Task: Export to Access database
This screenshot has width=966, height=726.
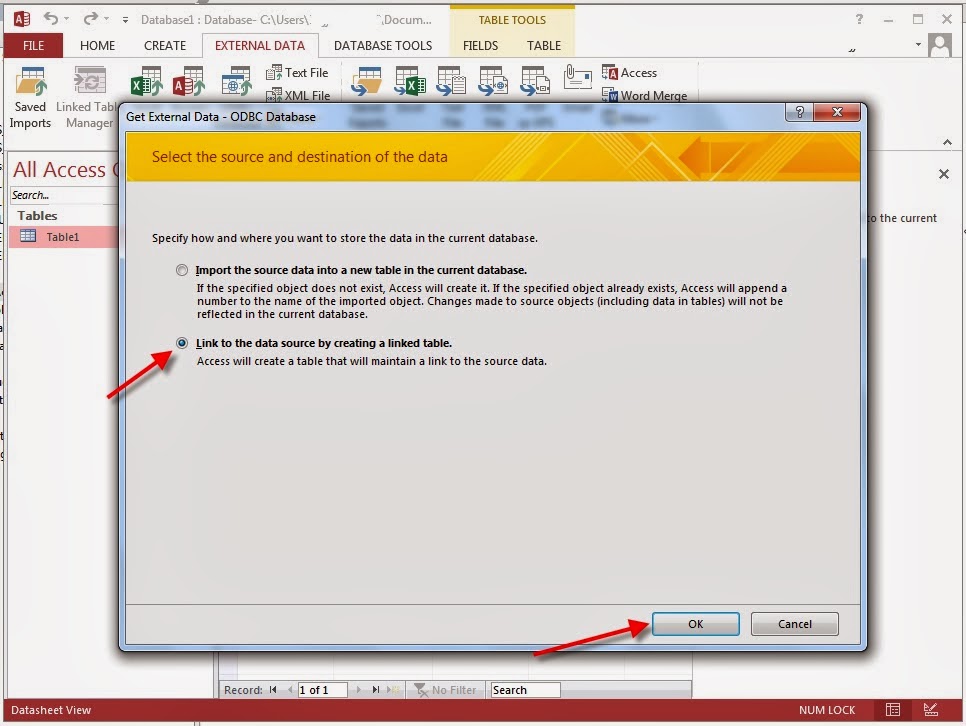Action: click(630, 73)
